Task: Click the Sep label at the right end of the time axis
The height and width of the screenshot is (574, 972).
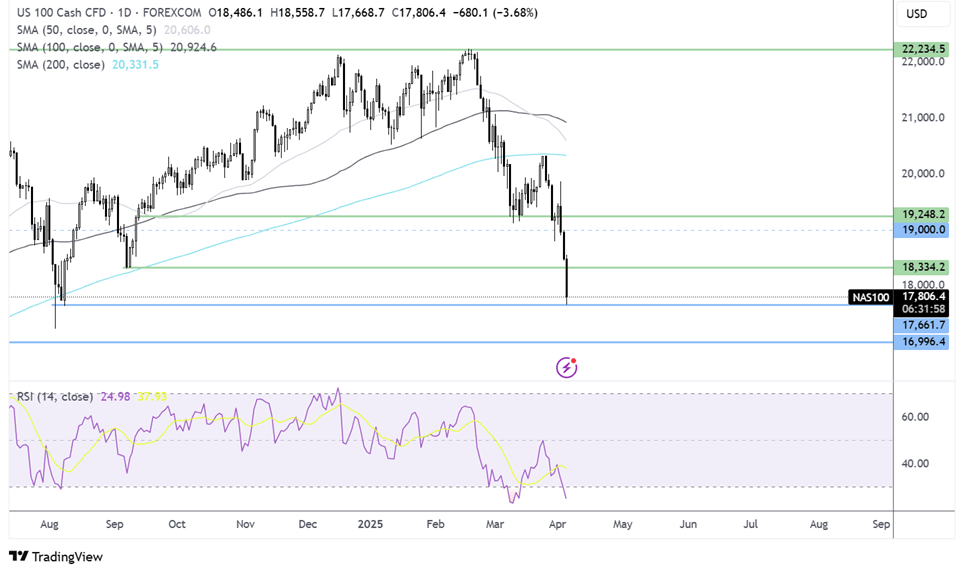Action: [881, 524]
